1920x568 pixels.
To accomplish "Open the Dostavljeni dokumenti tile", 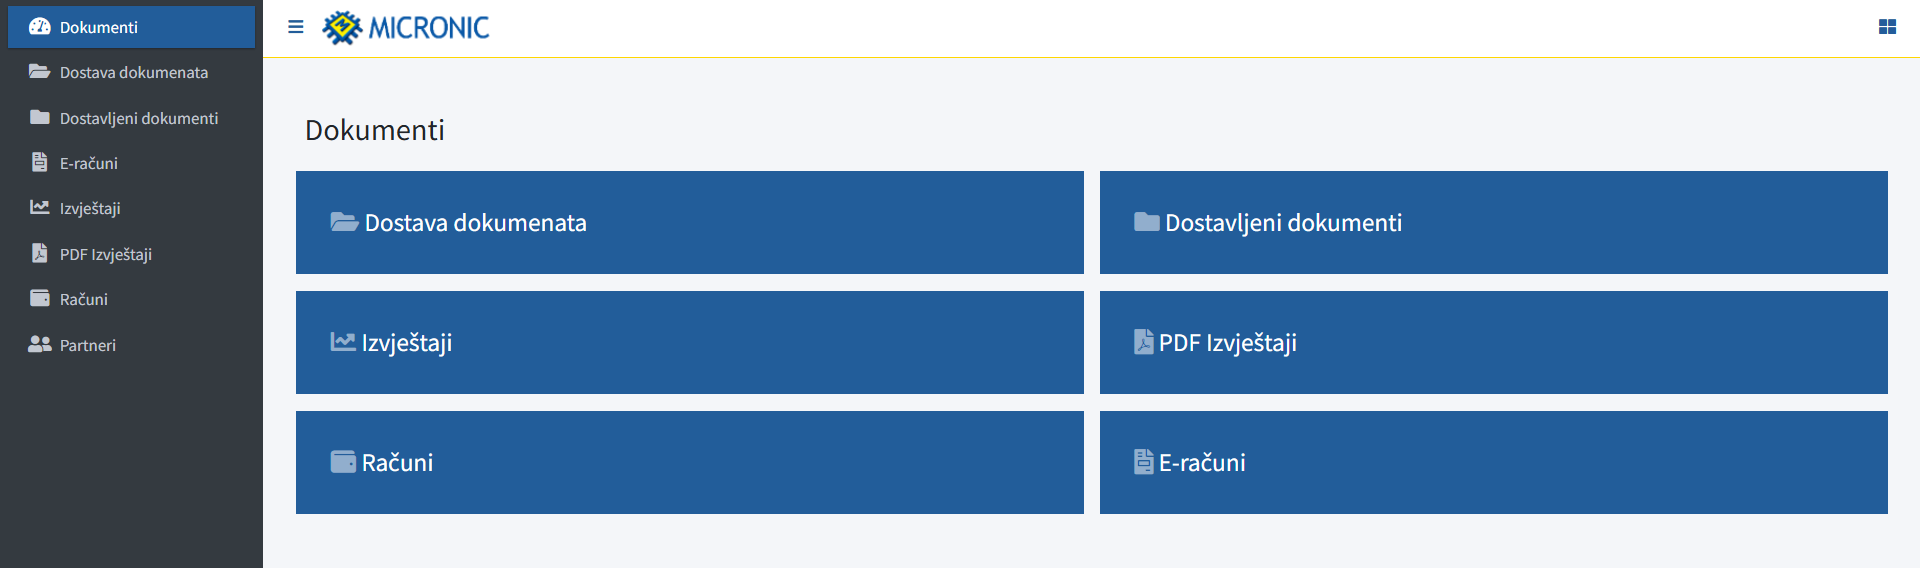I will [1493, 222].
